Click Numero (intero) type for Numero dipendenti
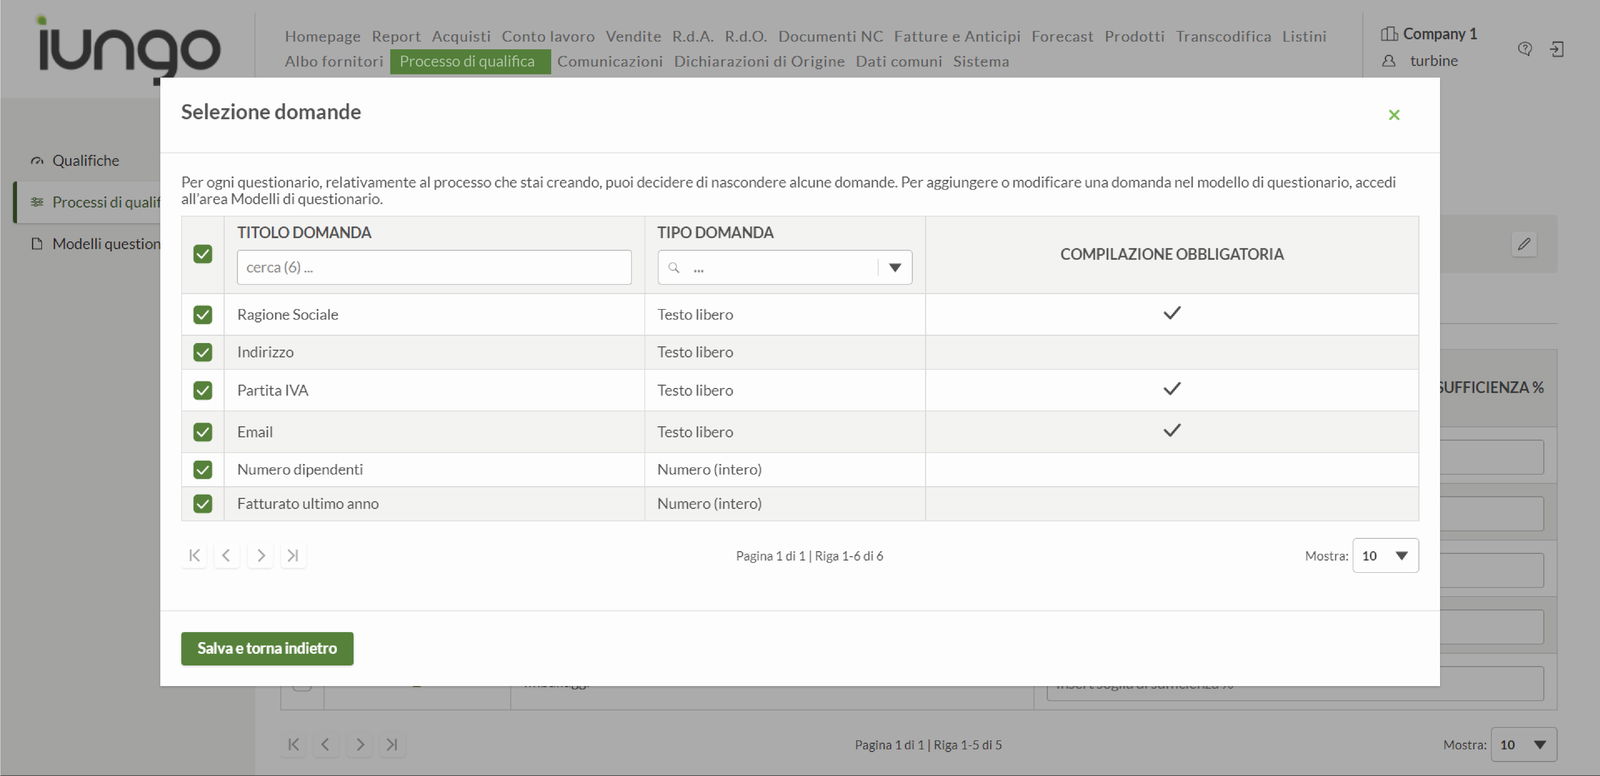The height and width of the screenshot is (776, 1600). click(x=709, y=470)
